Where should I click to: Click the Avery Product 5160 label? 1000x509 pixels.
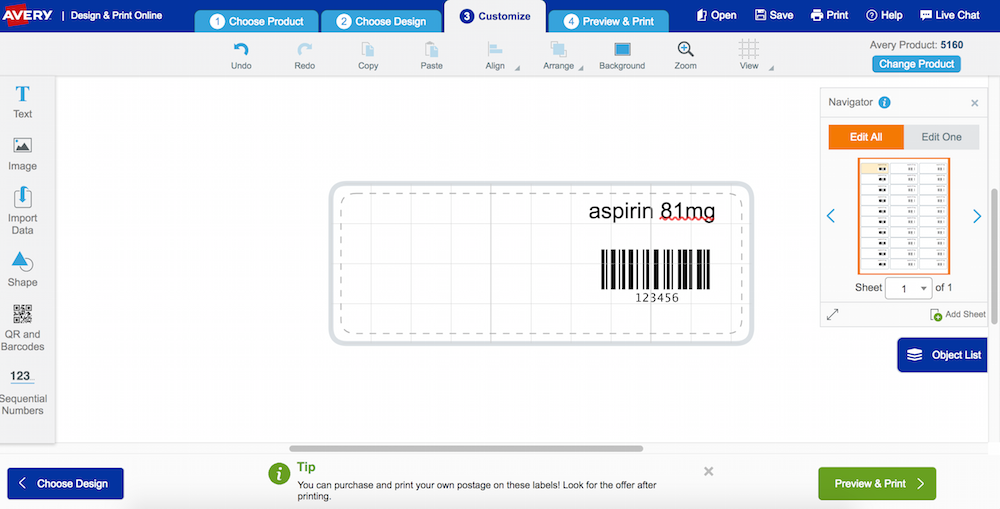tap(916, 45)
